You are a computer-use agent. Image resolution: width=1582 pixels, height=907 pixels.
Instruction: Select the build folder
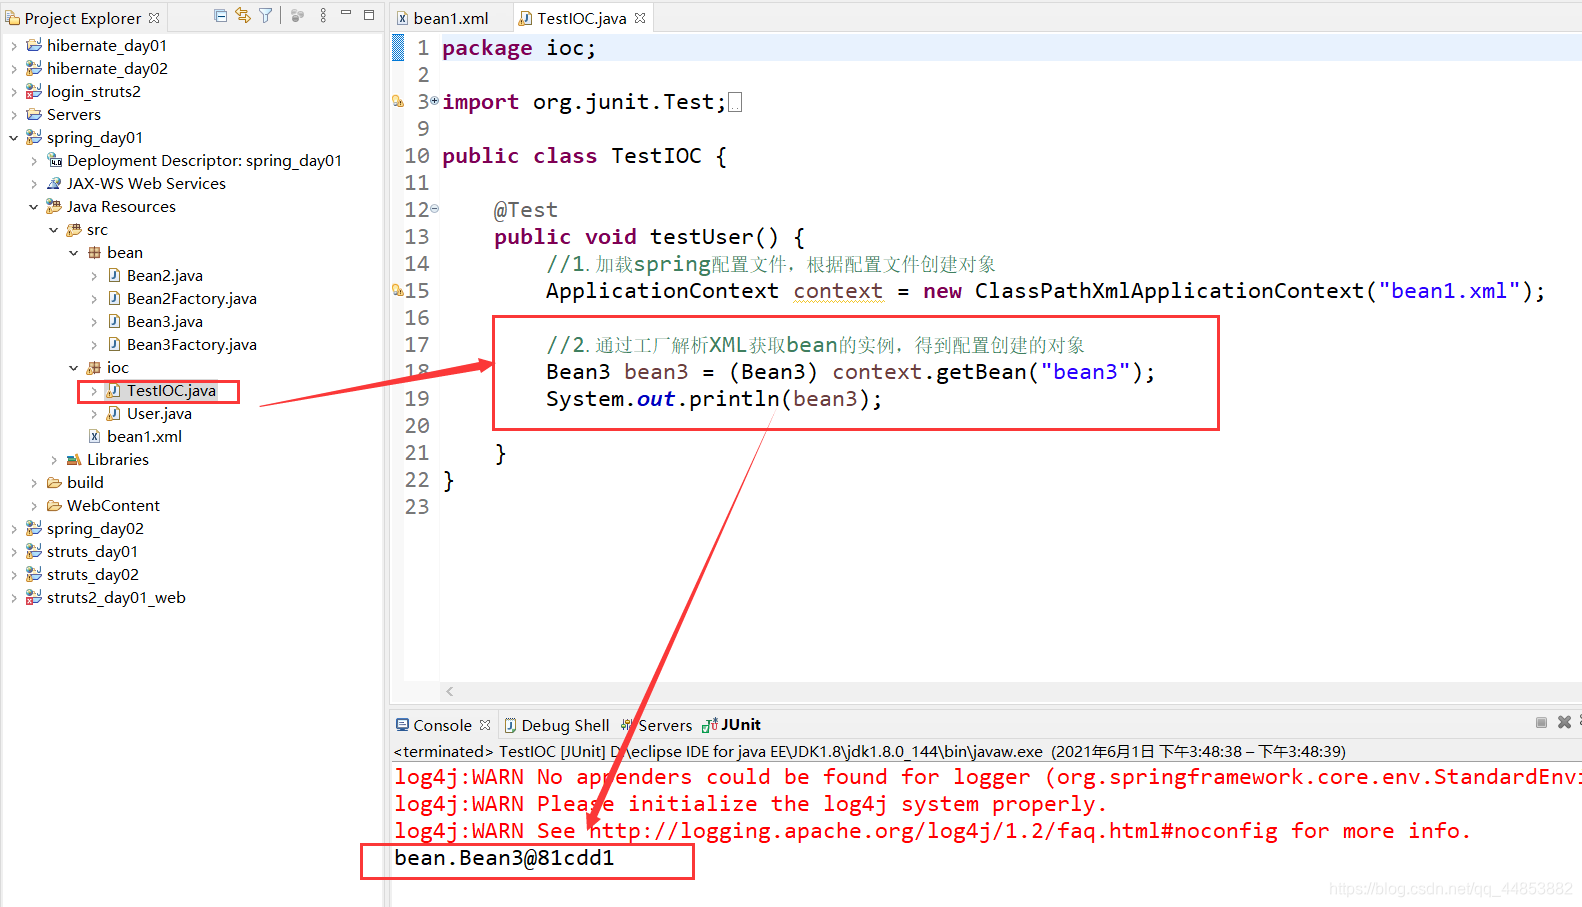85,483
